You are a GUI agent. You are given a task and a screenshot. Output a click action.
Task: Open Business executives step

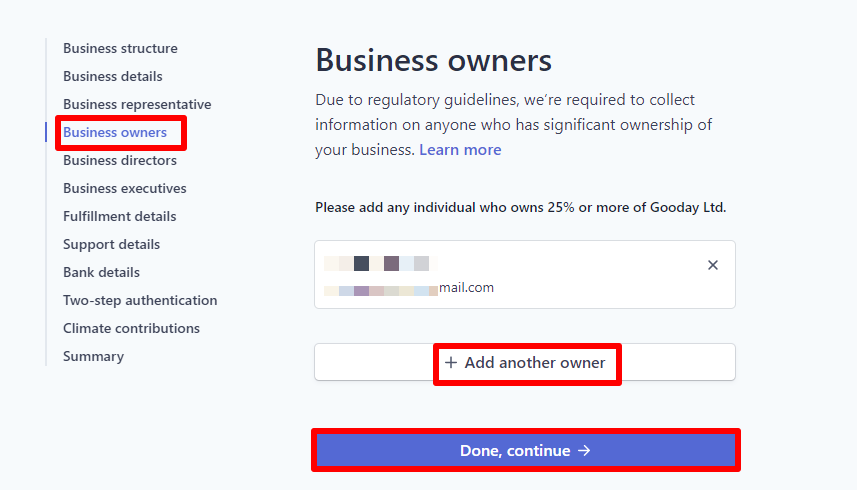click(124, 188)
